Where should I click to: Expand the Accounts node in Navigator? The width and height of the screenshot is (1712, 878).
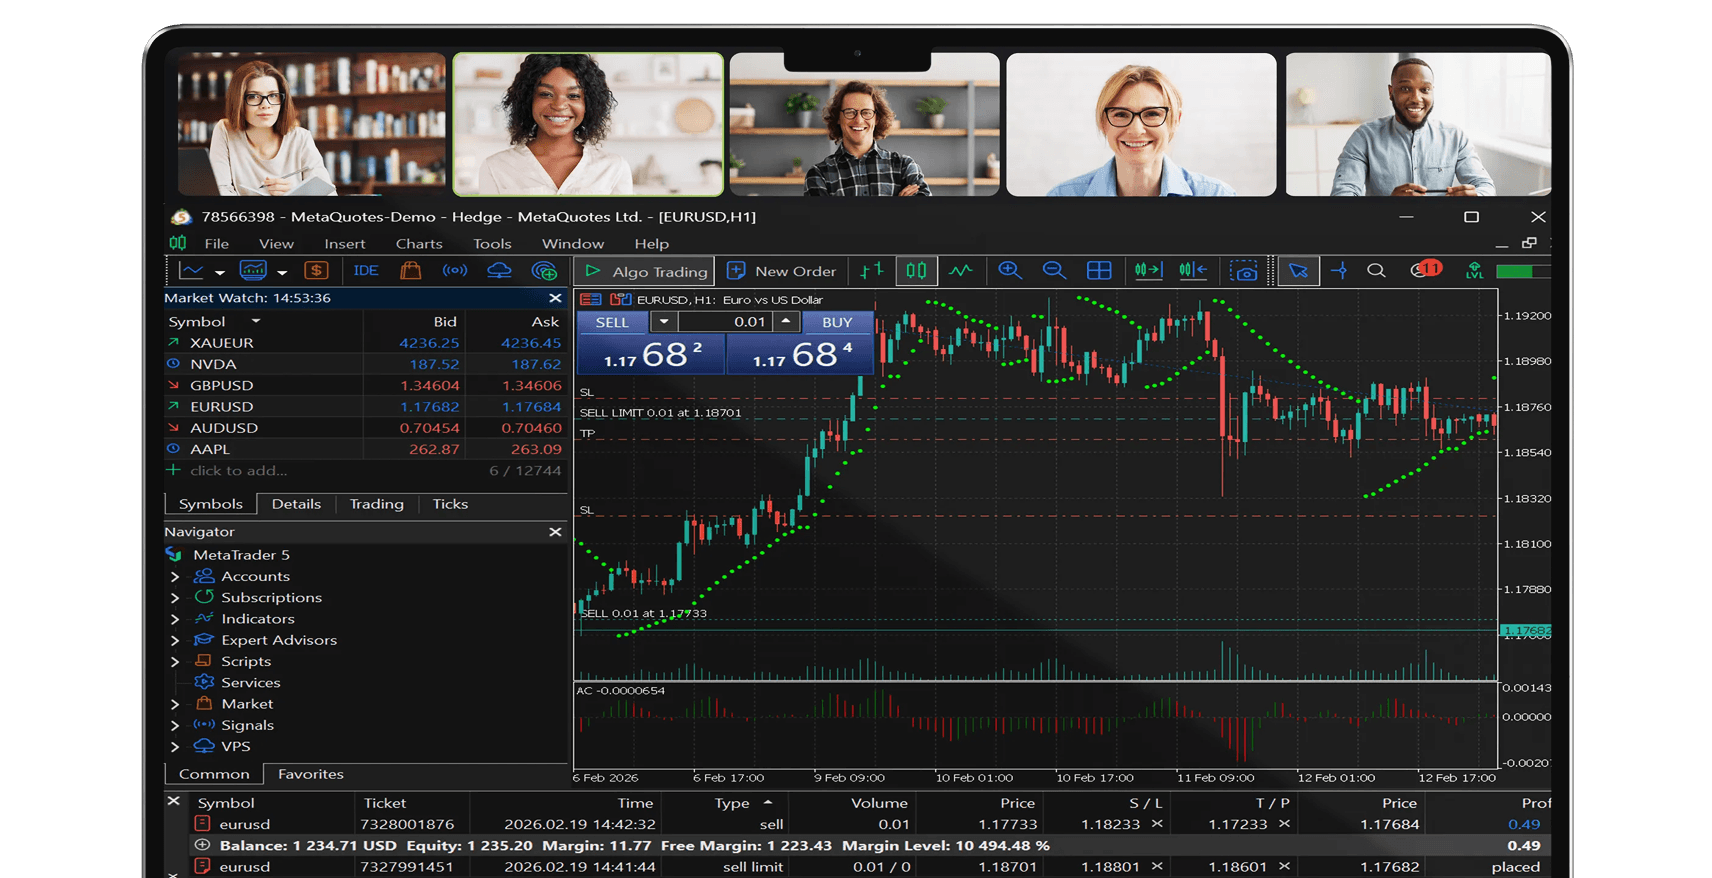(x=175, y=577)
